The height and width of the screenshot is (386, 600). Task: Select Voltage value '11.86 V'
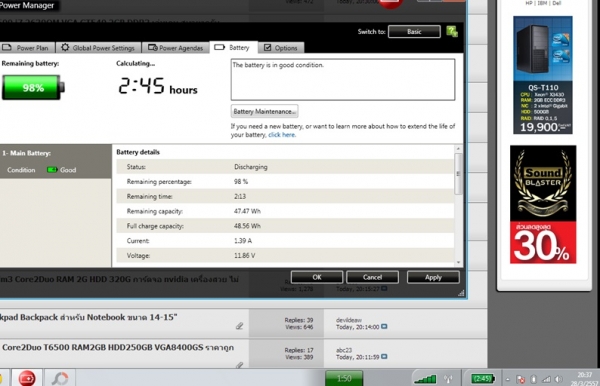[x=244, y=256]
